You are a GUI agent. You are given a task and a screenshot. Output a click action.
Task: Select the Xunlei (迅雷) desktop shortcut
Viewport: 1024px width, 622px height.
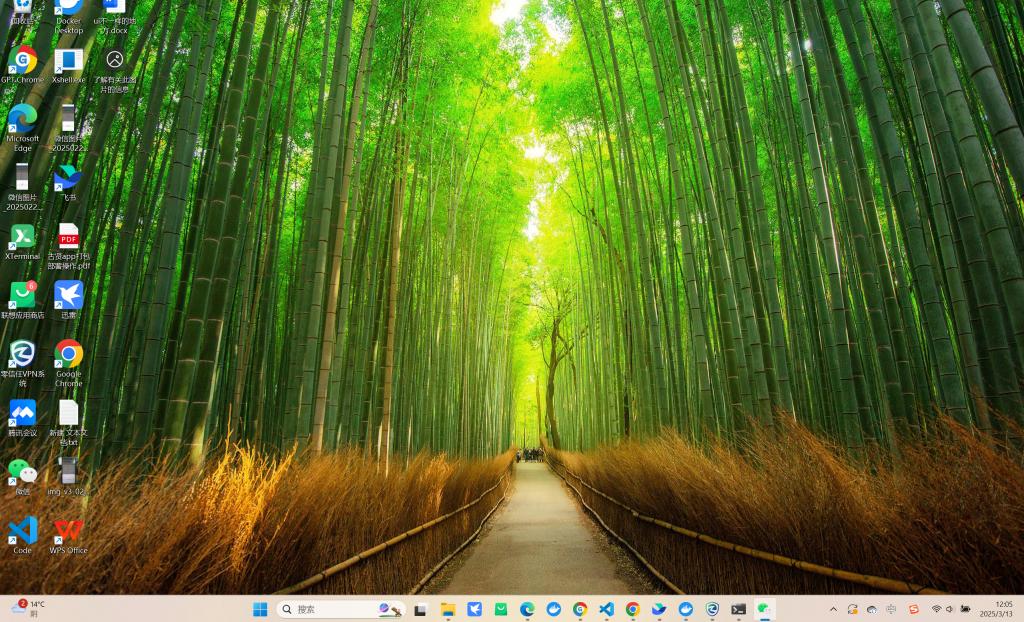tap(68, 296)
